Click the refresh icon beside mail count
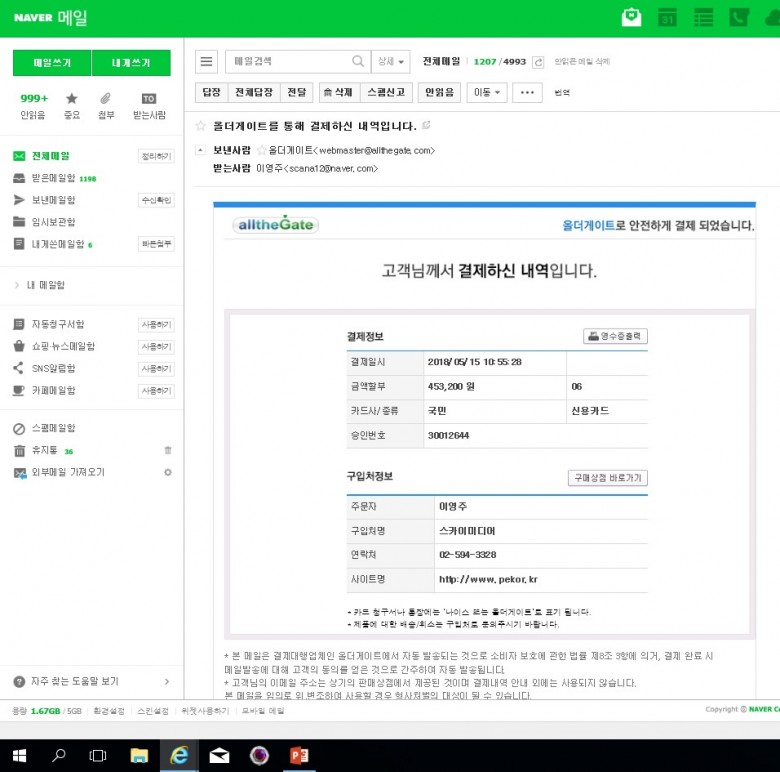This screenshot has height=772, width=780. [538, 62]
